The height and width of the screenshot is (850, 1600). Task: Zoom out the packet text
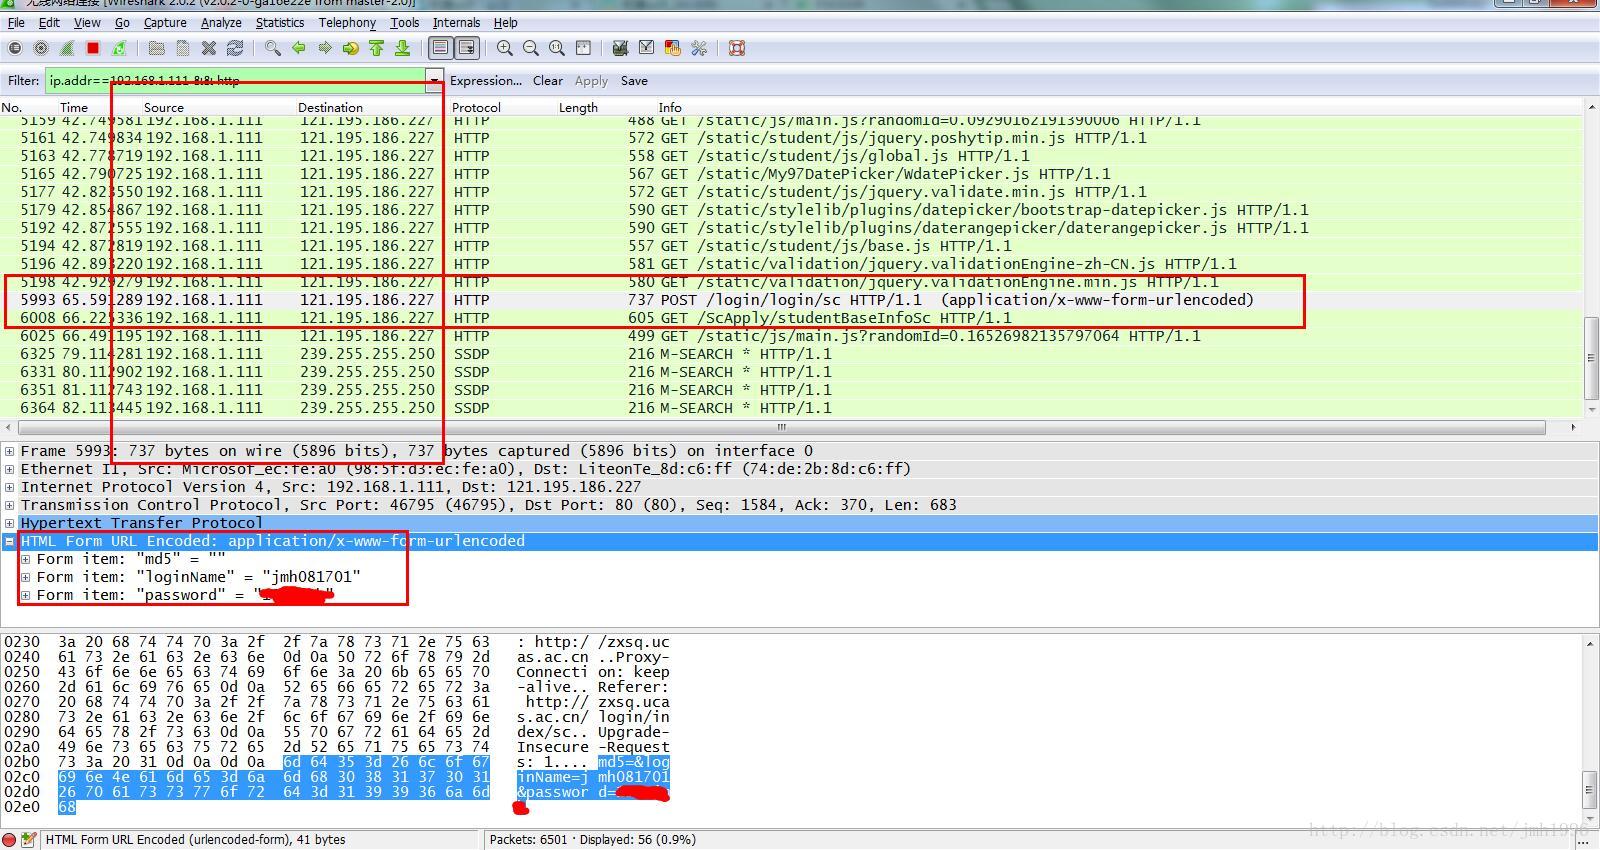(x=531, y=48)
